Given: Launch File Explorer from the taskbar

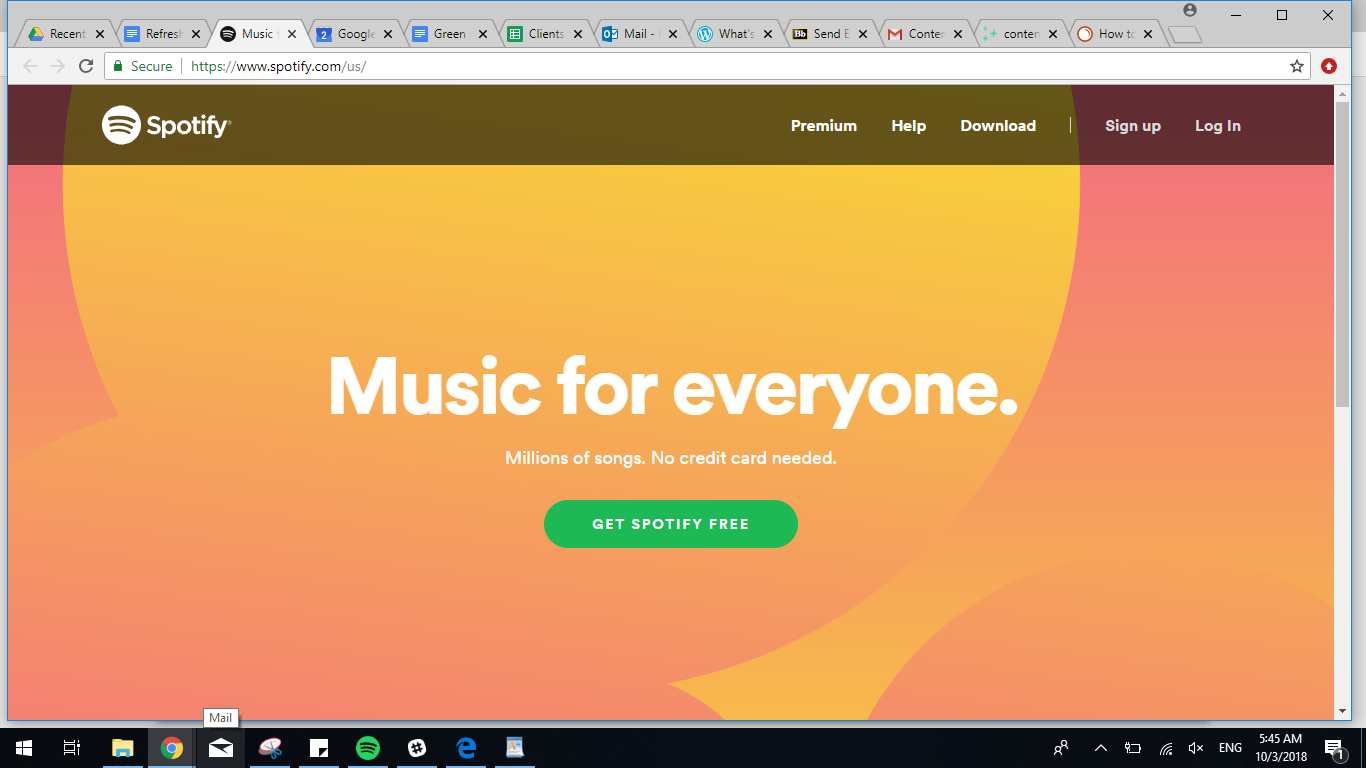Looking at the screenshot, I should coord(123,748).
